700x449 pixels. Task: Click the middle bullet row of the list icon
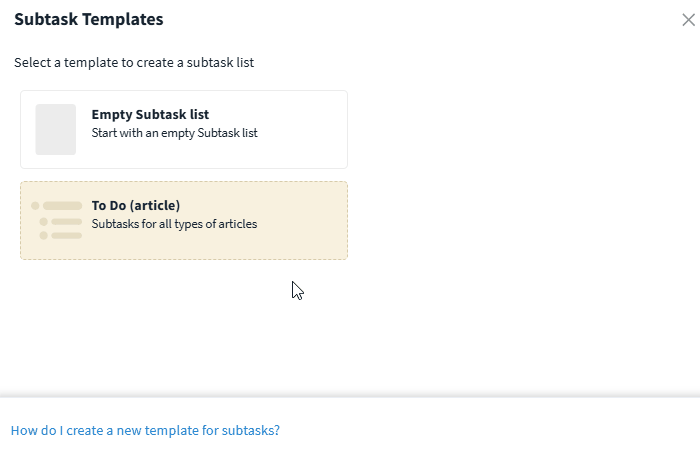(61, 222)
